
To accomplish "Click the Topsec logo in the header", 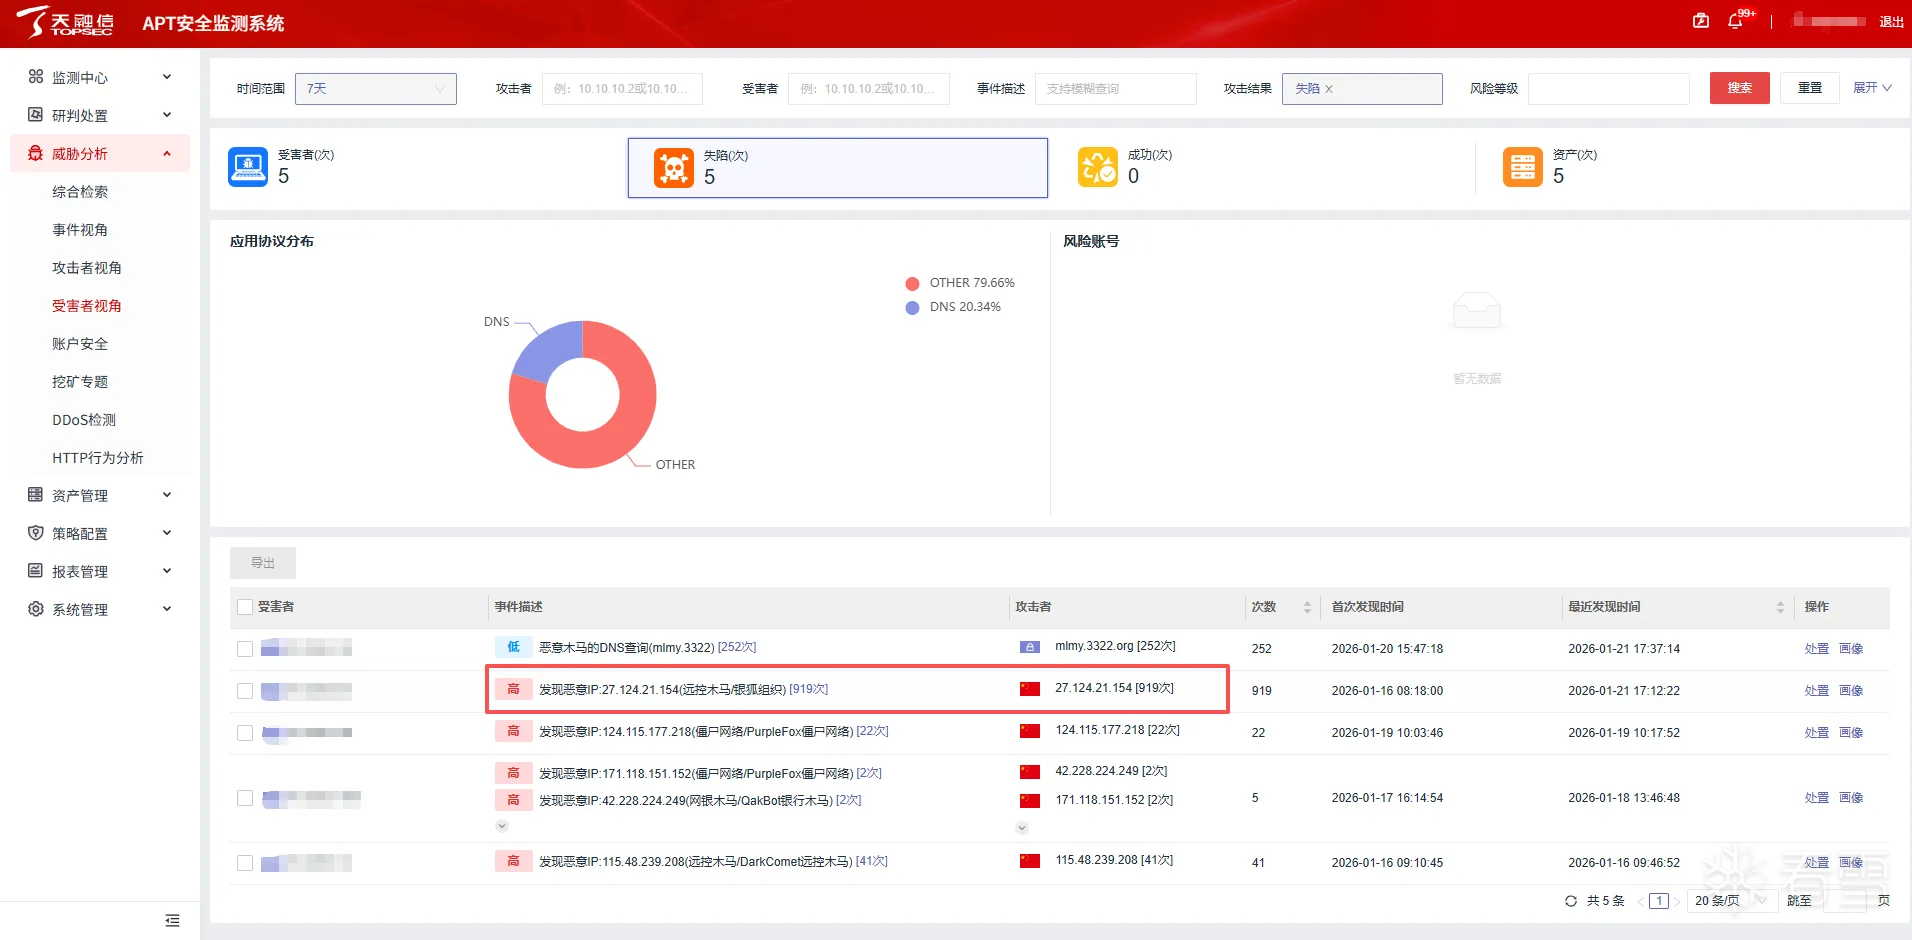I will click(65, 22).
